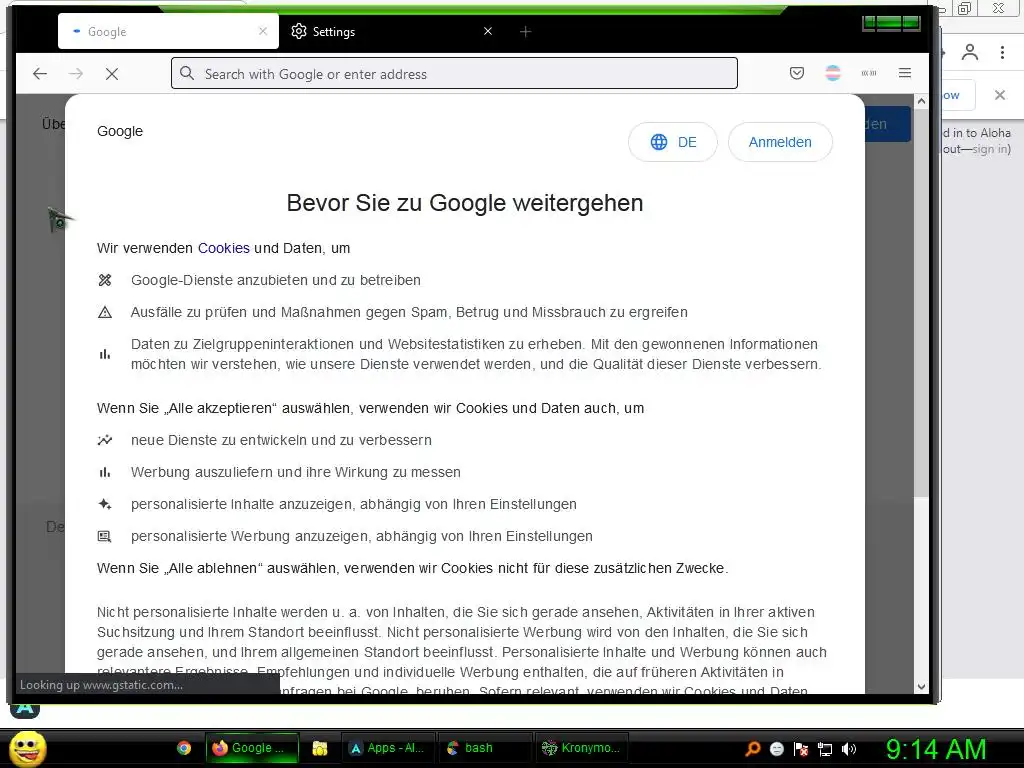Click the forward navigation arrow
The image size is (1024, 768).
pyautogui.click(x=76, y=74)
